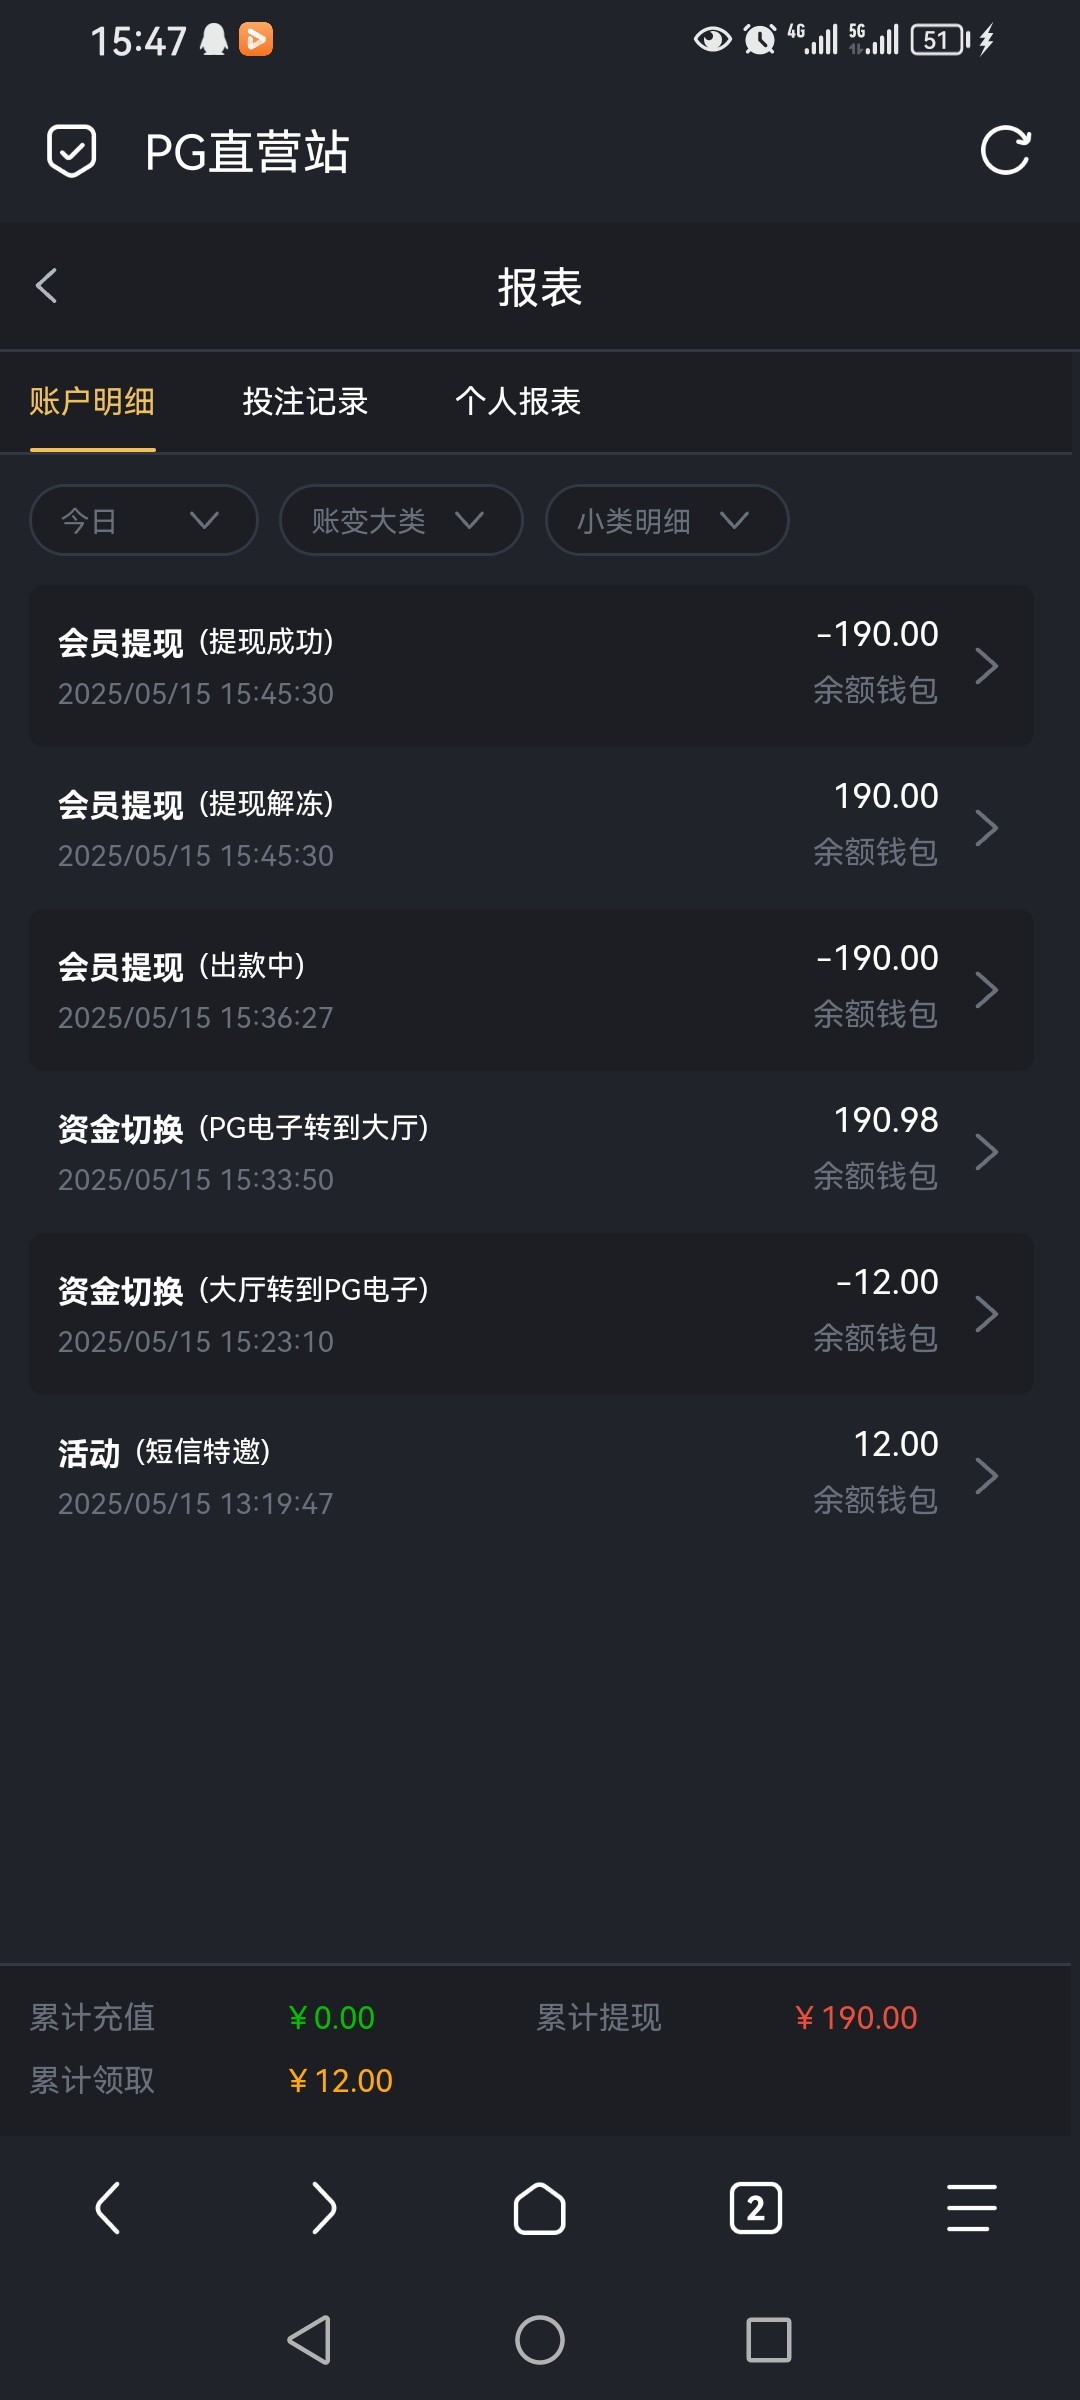Viewport: 1080px width, 2400px height.
Task: Open the browser hamburger menu
Action: [971, 2208]
